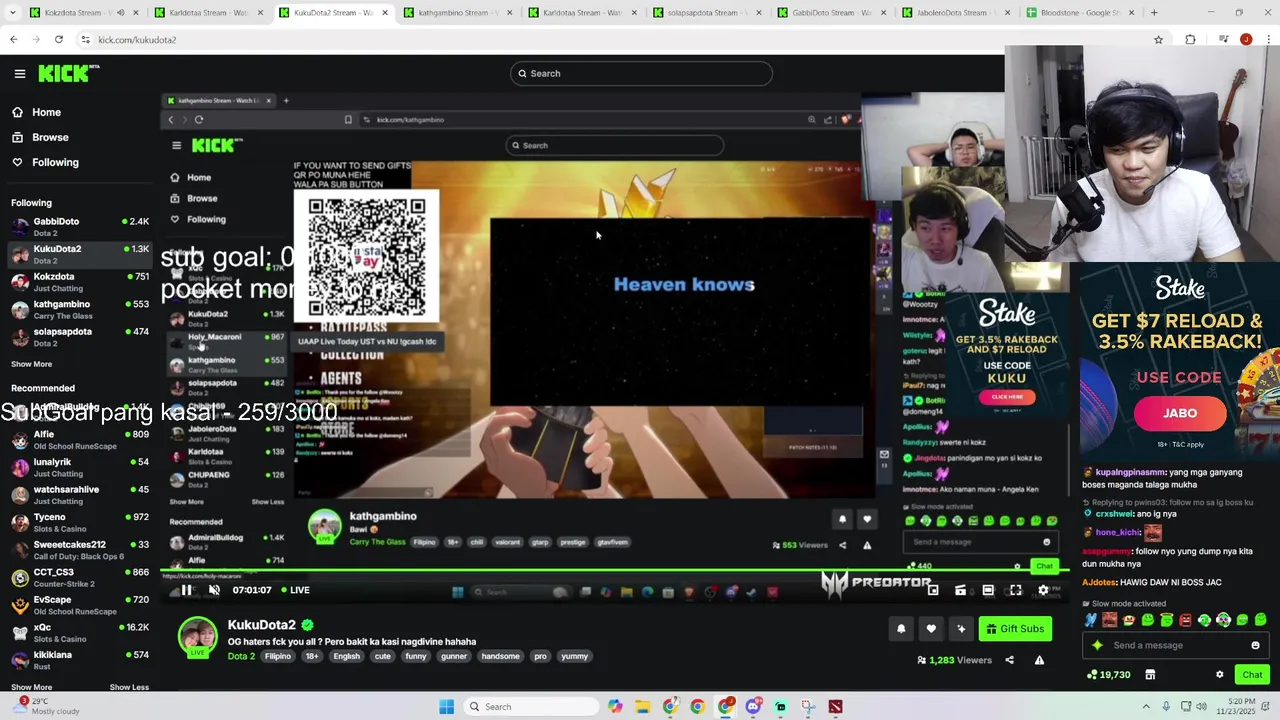Follow KukuDota2 with heart button

click(931, 629)
